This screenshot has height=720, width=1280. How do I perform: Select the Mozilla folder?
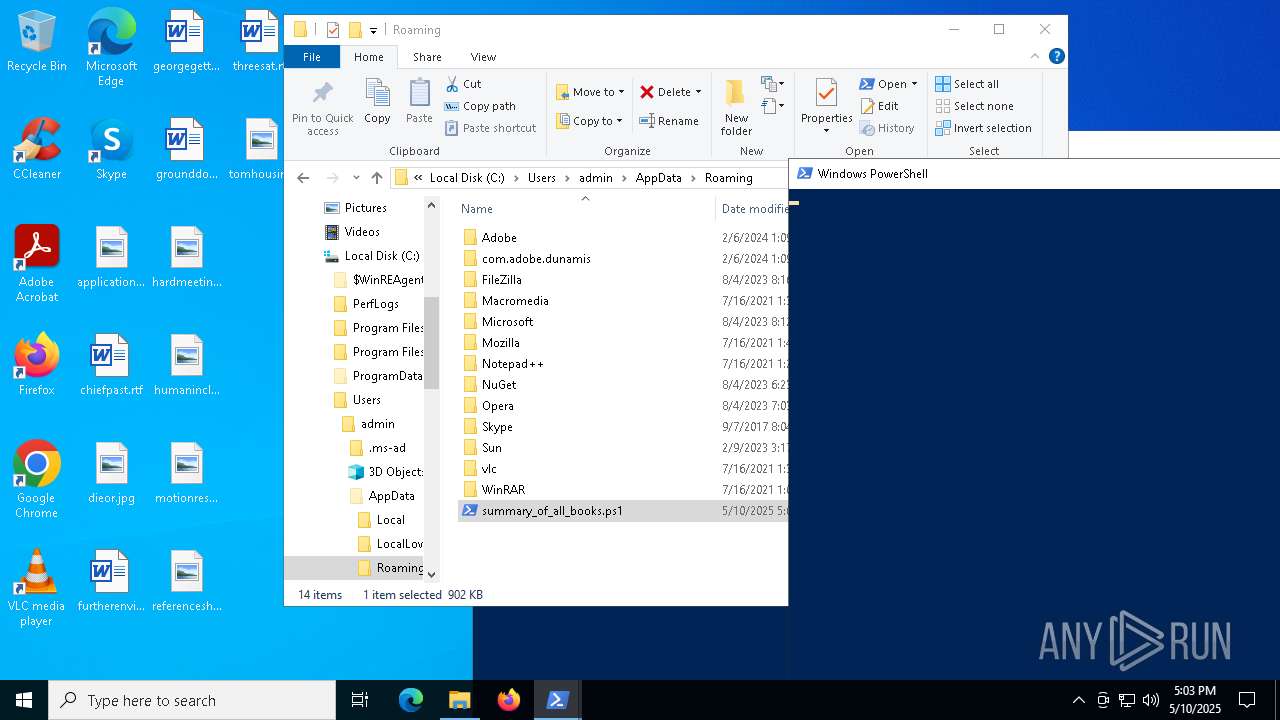[500, 343]
